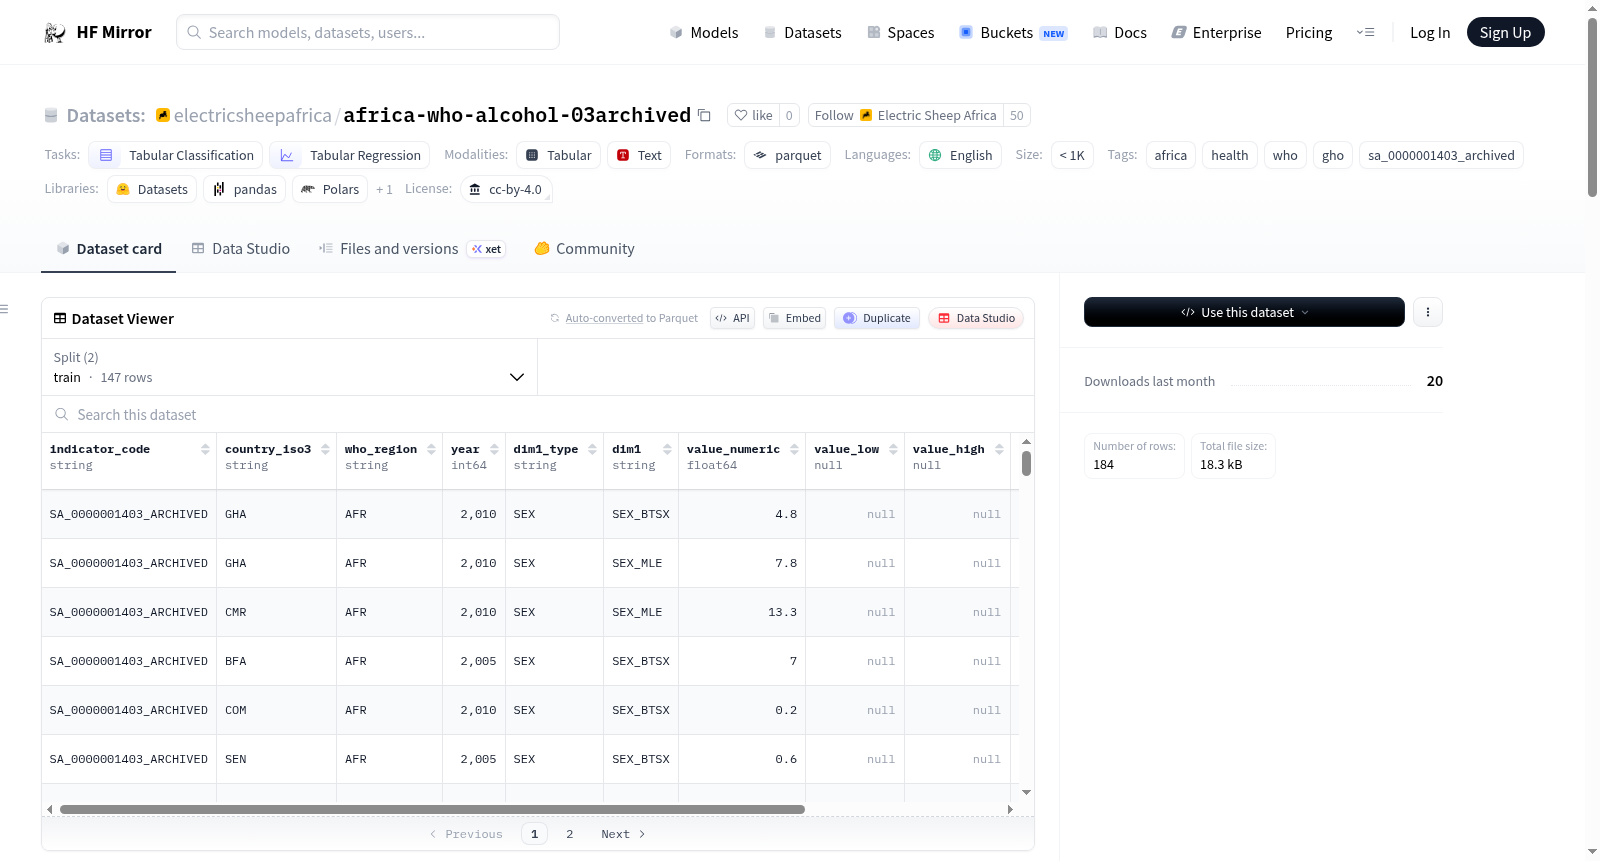1600x861 pixels.
Task: Click the Dataset Viewer table icon
Action: click(60, 318)
